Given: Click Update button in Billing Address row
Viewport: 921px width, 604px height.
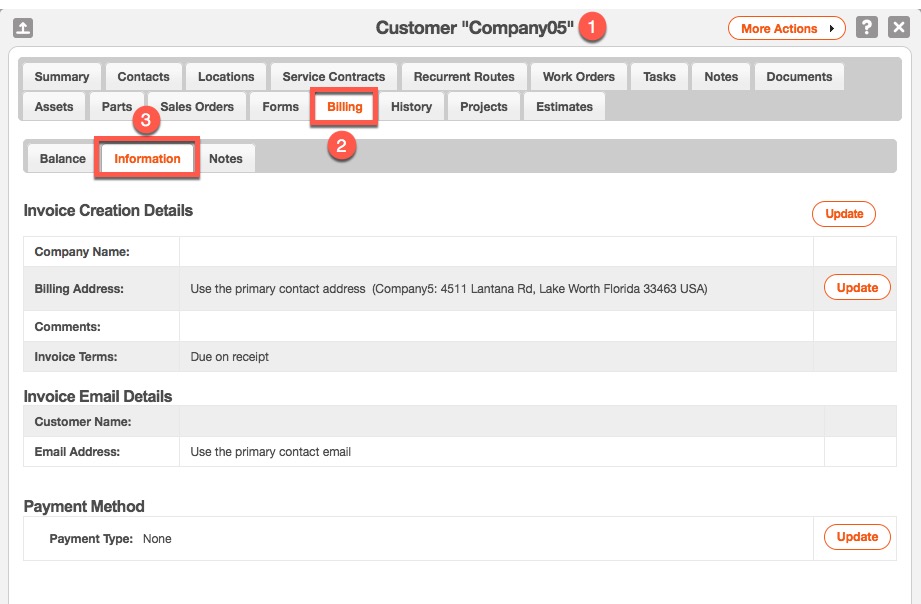Looking at the screenshot, I should (x=857, y=288).
